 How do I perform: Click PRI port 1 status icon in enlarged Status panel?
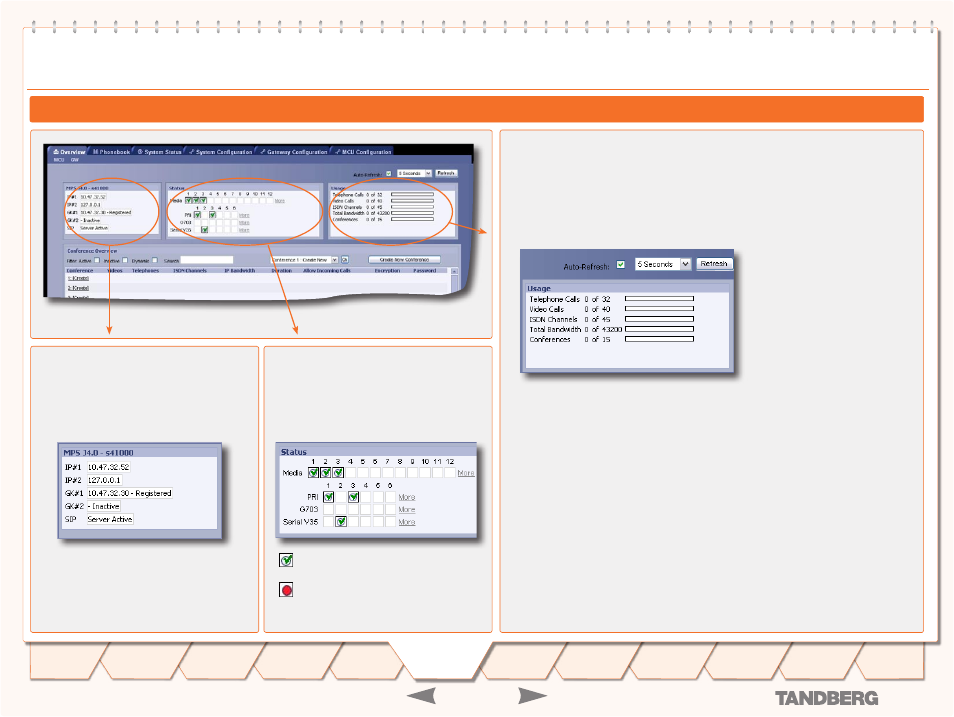point(329,497)
